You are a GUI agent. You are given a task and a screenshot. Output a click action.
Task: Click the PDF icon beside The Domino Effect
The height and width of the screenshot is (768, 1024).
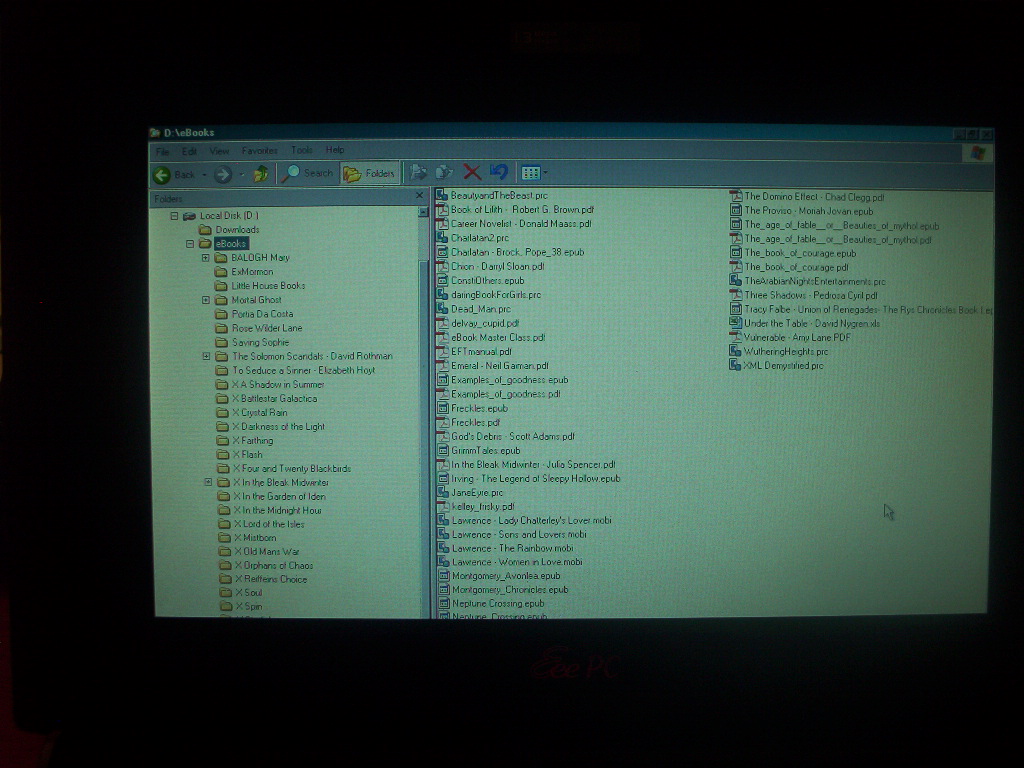click(736, 197)
